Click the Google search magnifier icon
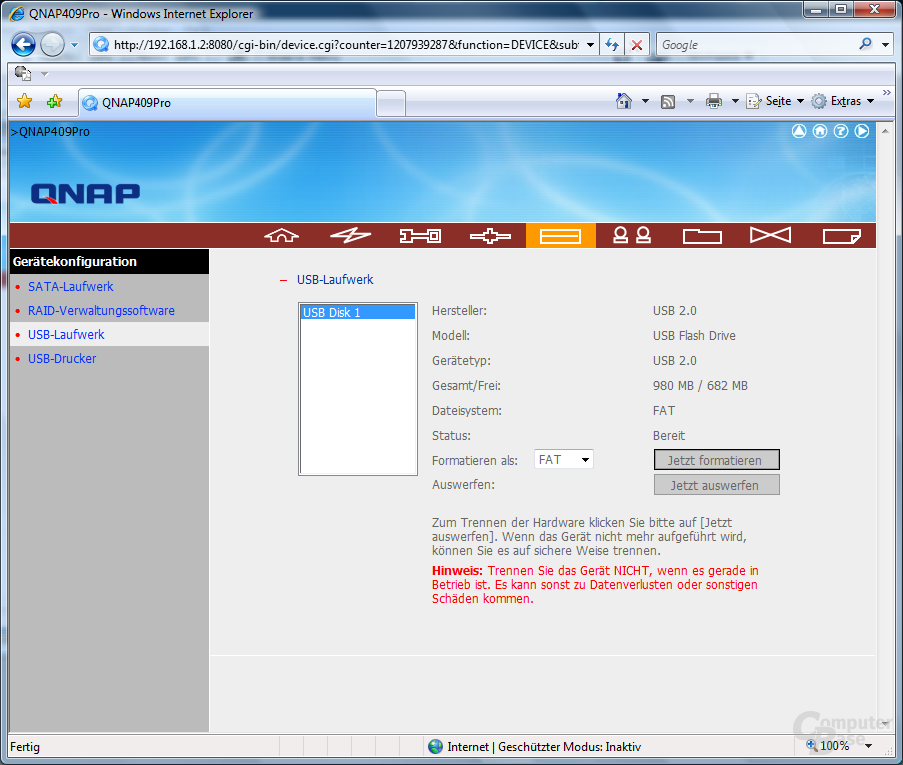The image size is (903, 765). pos(866,44)
